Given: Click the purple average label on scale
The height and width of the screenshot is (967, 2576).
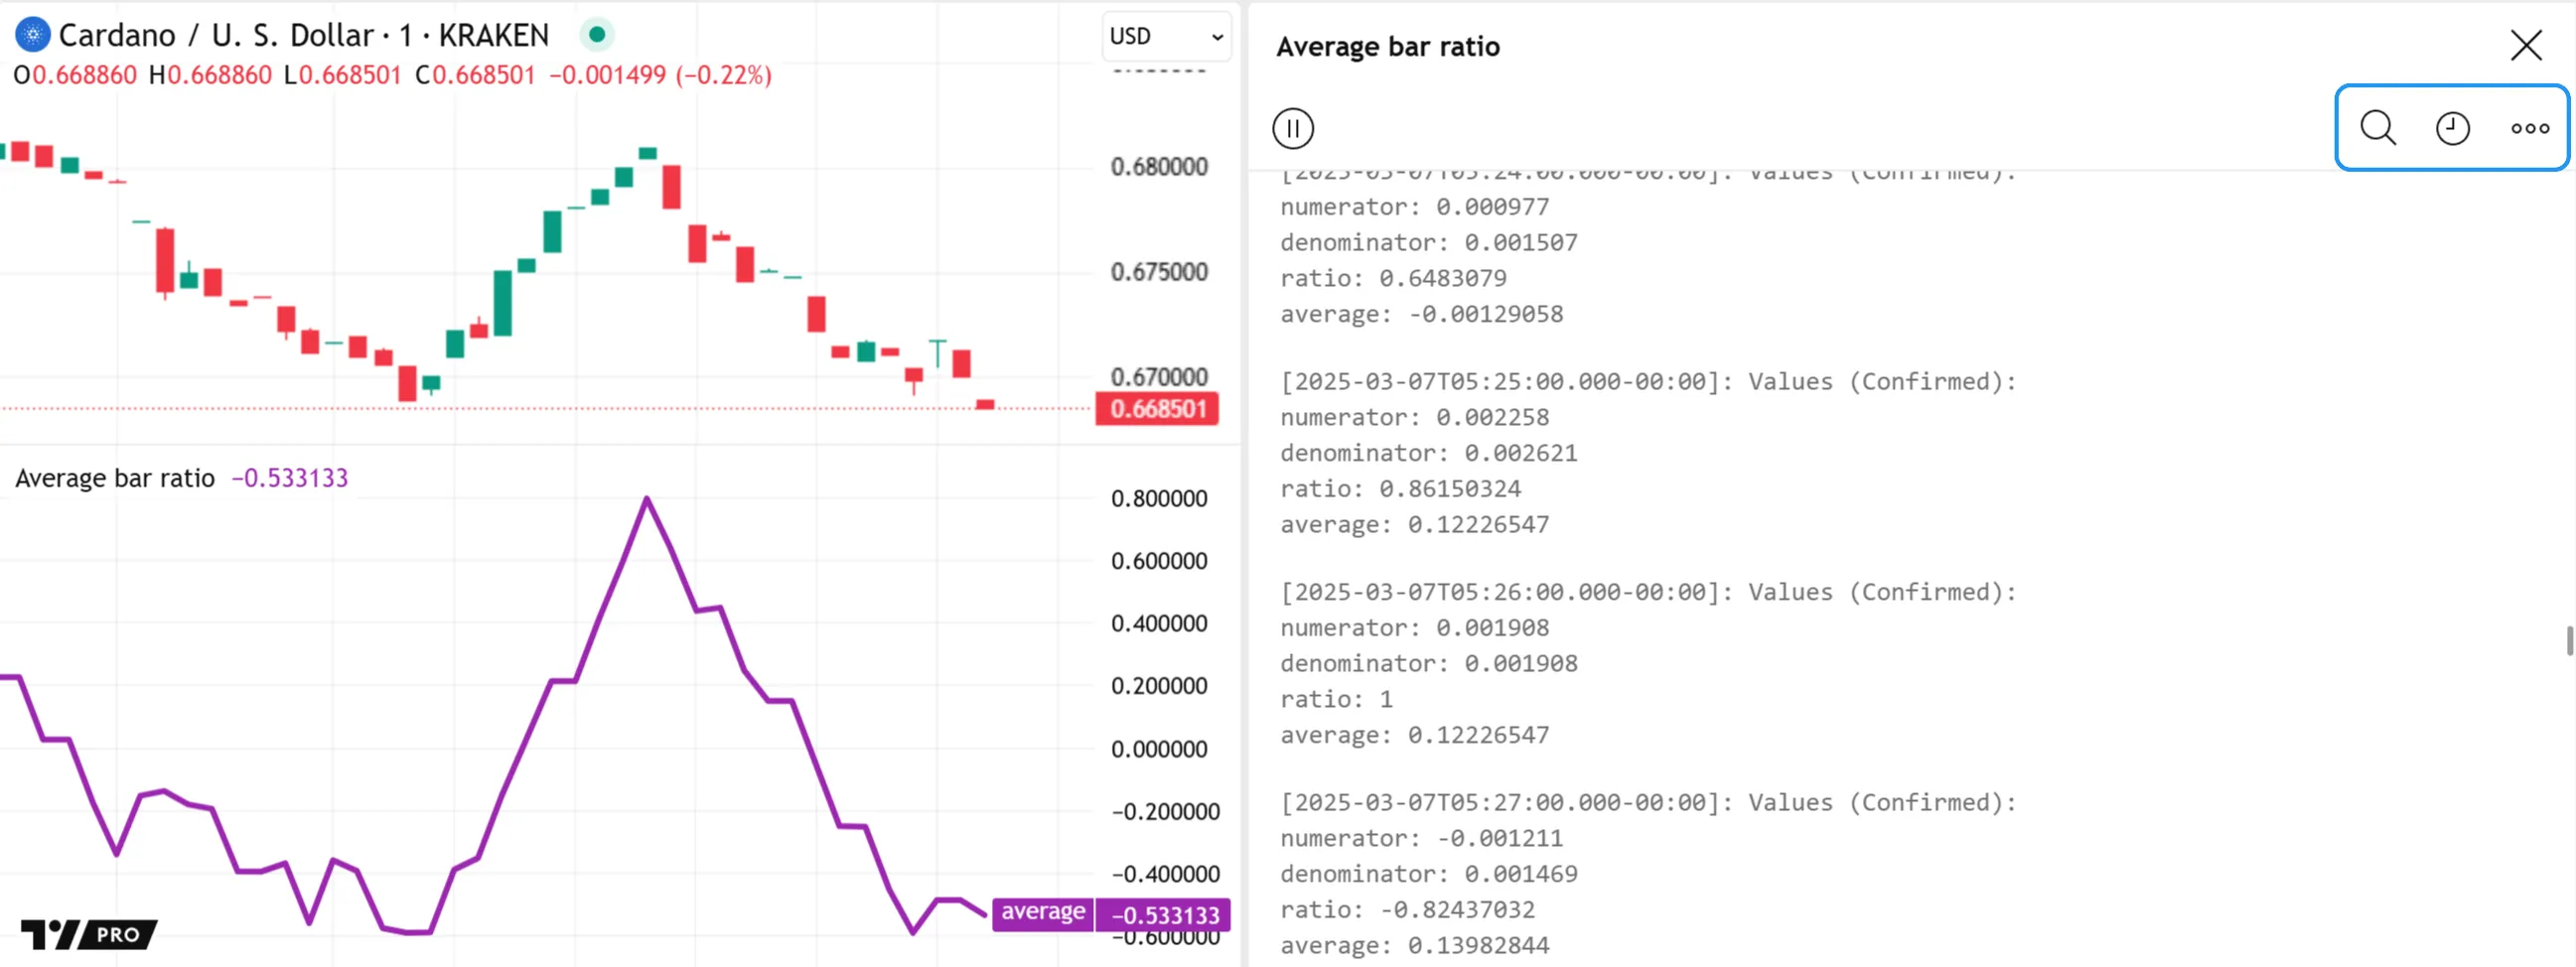Looking at the screenshot, I should (1042, 913).
